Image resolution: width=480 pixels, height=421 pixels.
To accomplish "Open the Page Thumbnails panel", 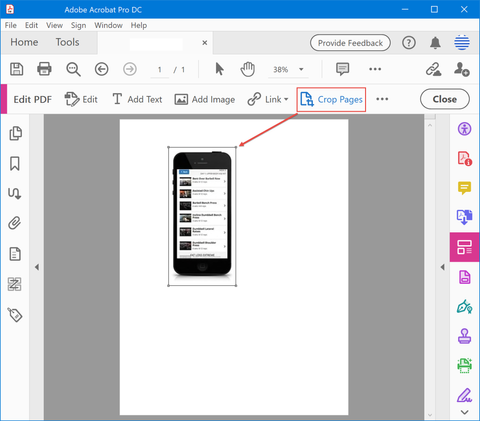I will tap(15, 133).
